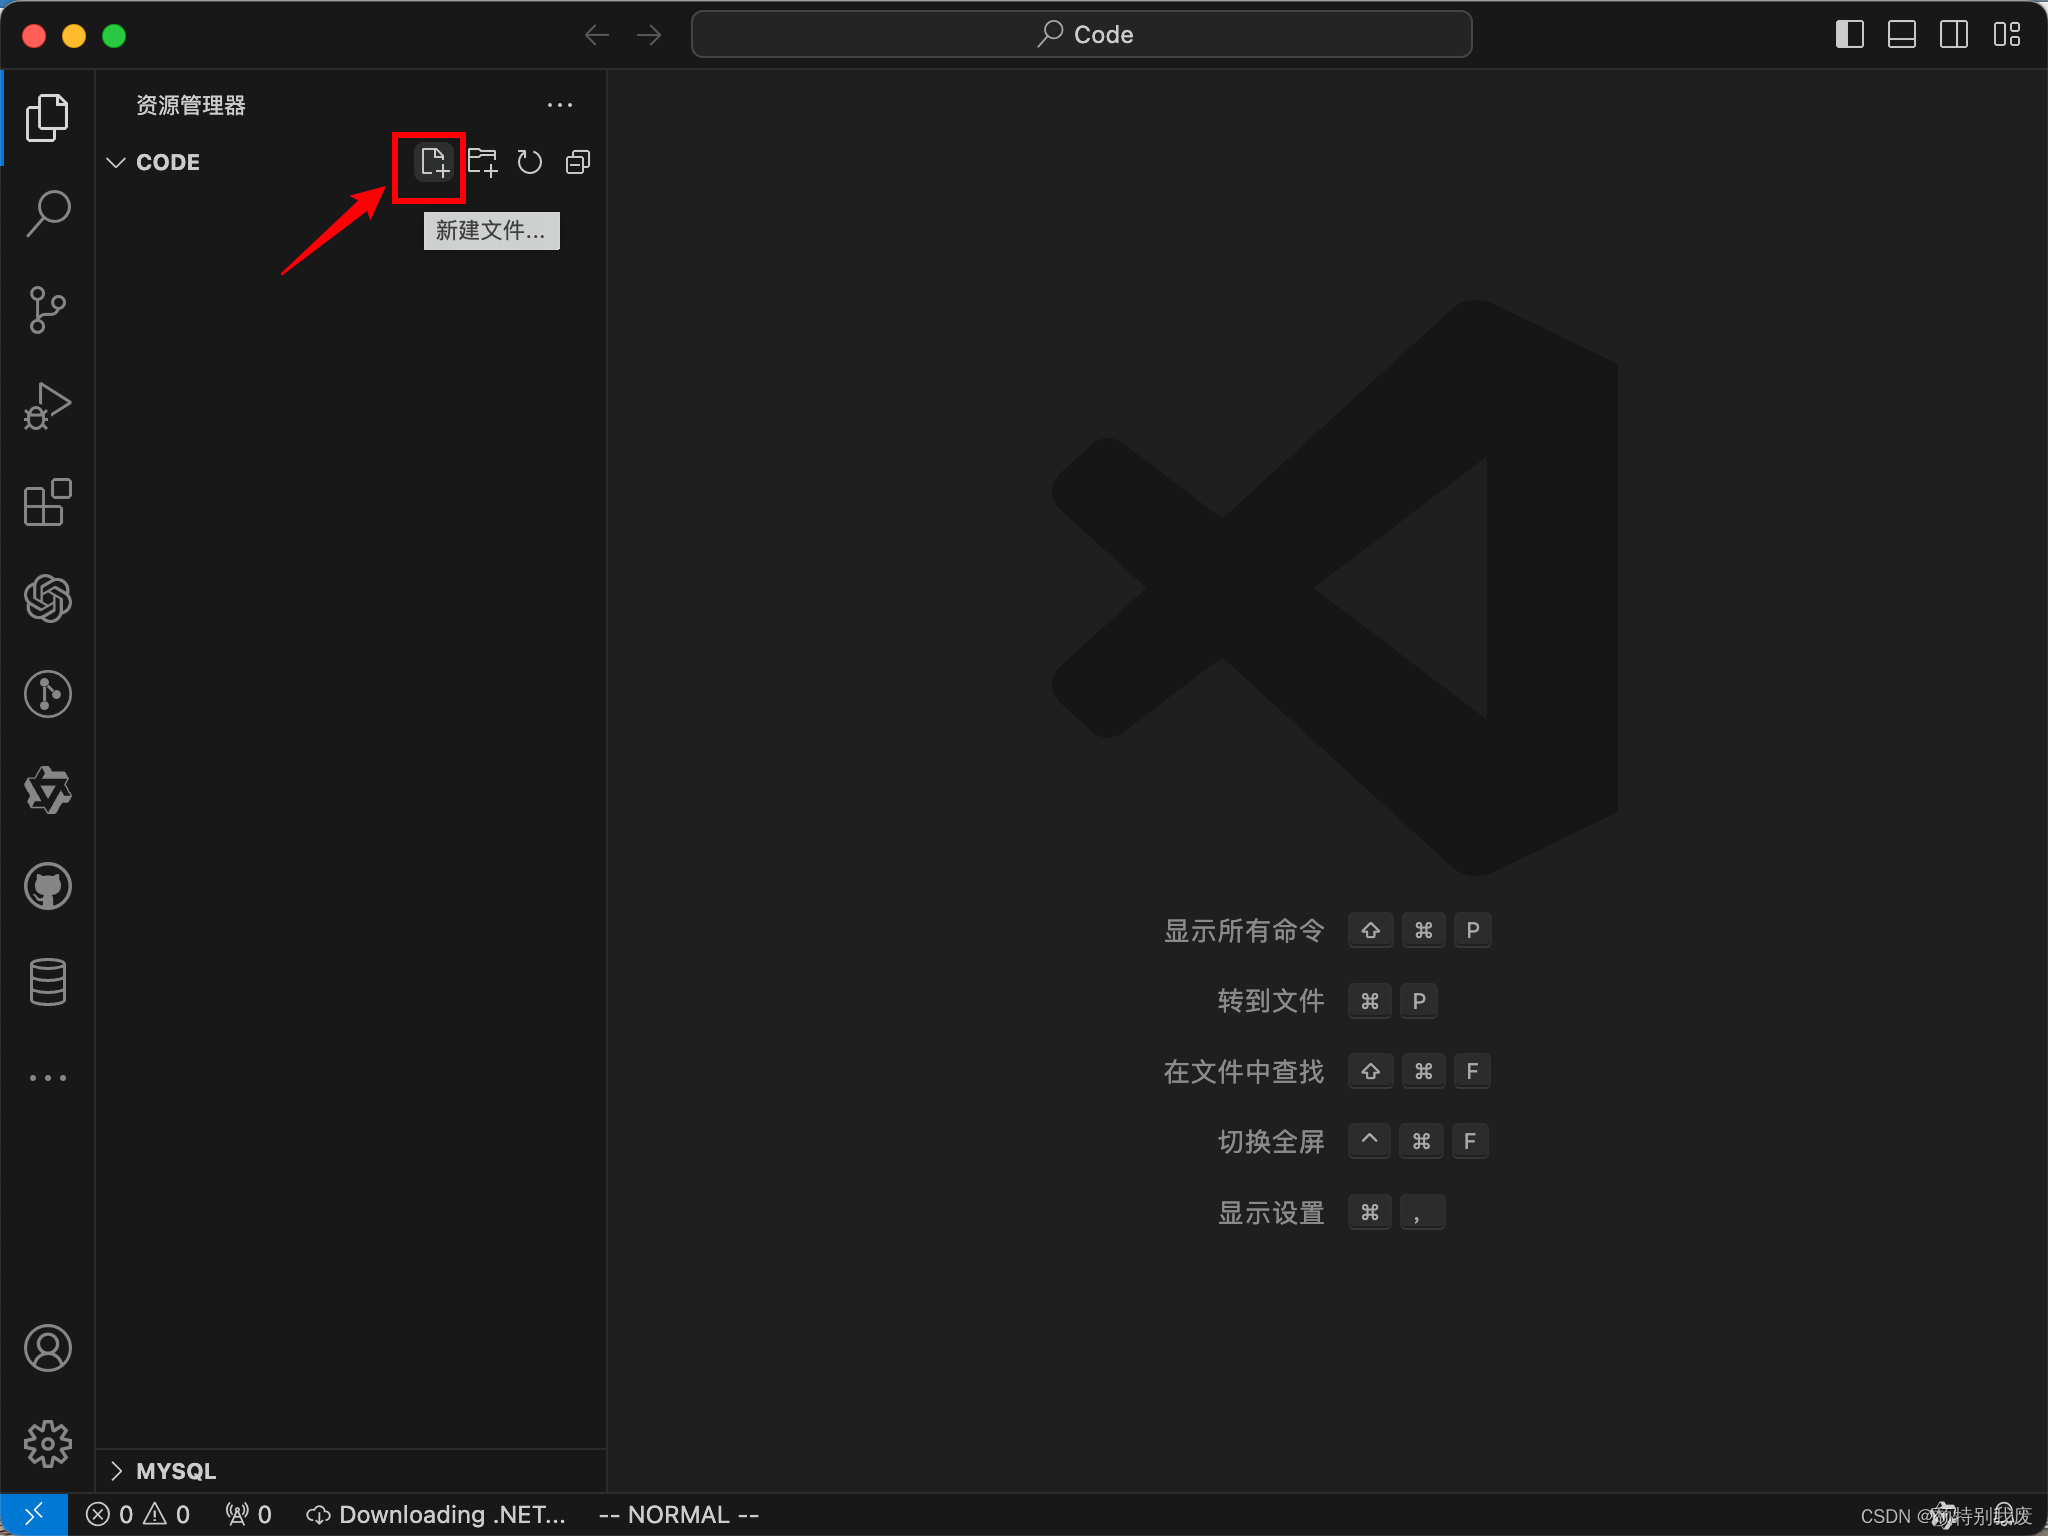Screen dimensions: 2048x1536
Task: Close the window with the red button
Action: point(34,36)
